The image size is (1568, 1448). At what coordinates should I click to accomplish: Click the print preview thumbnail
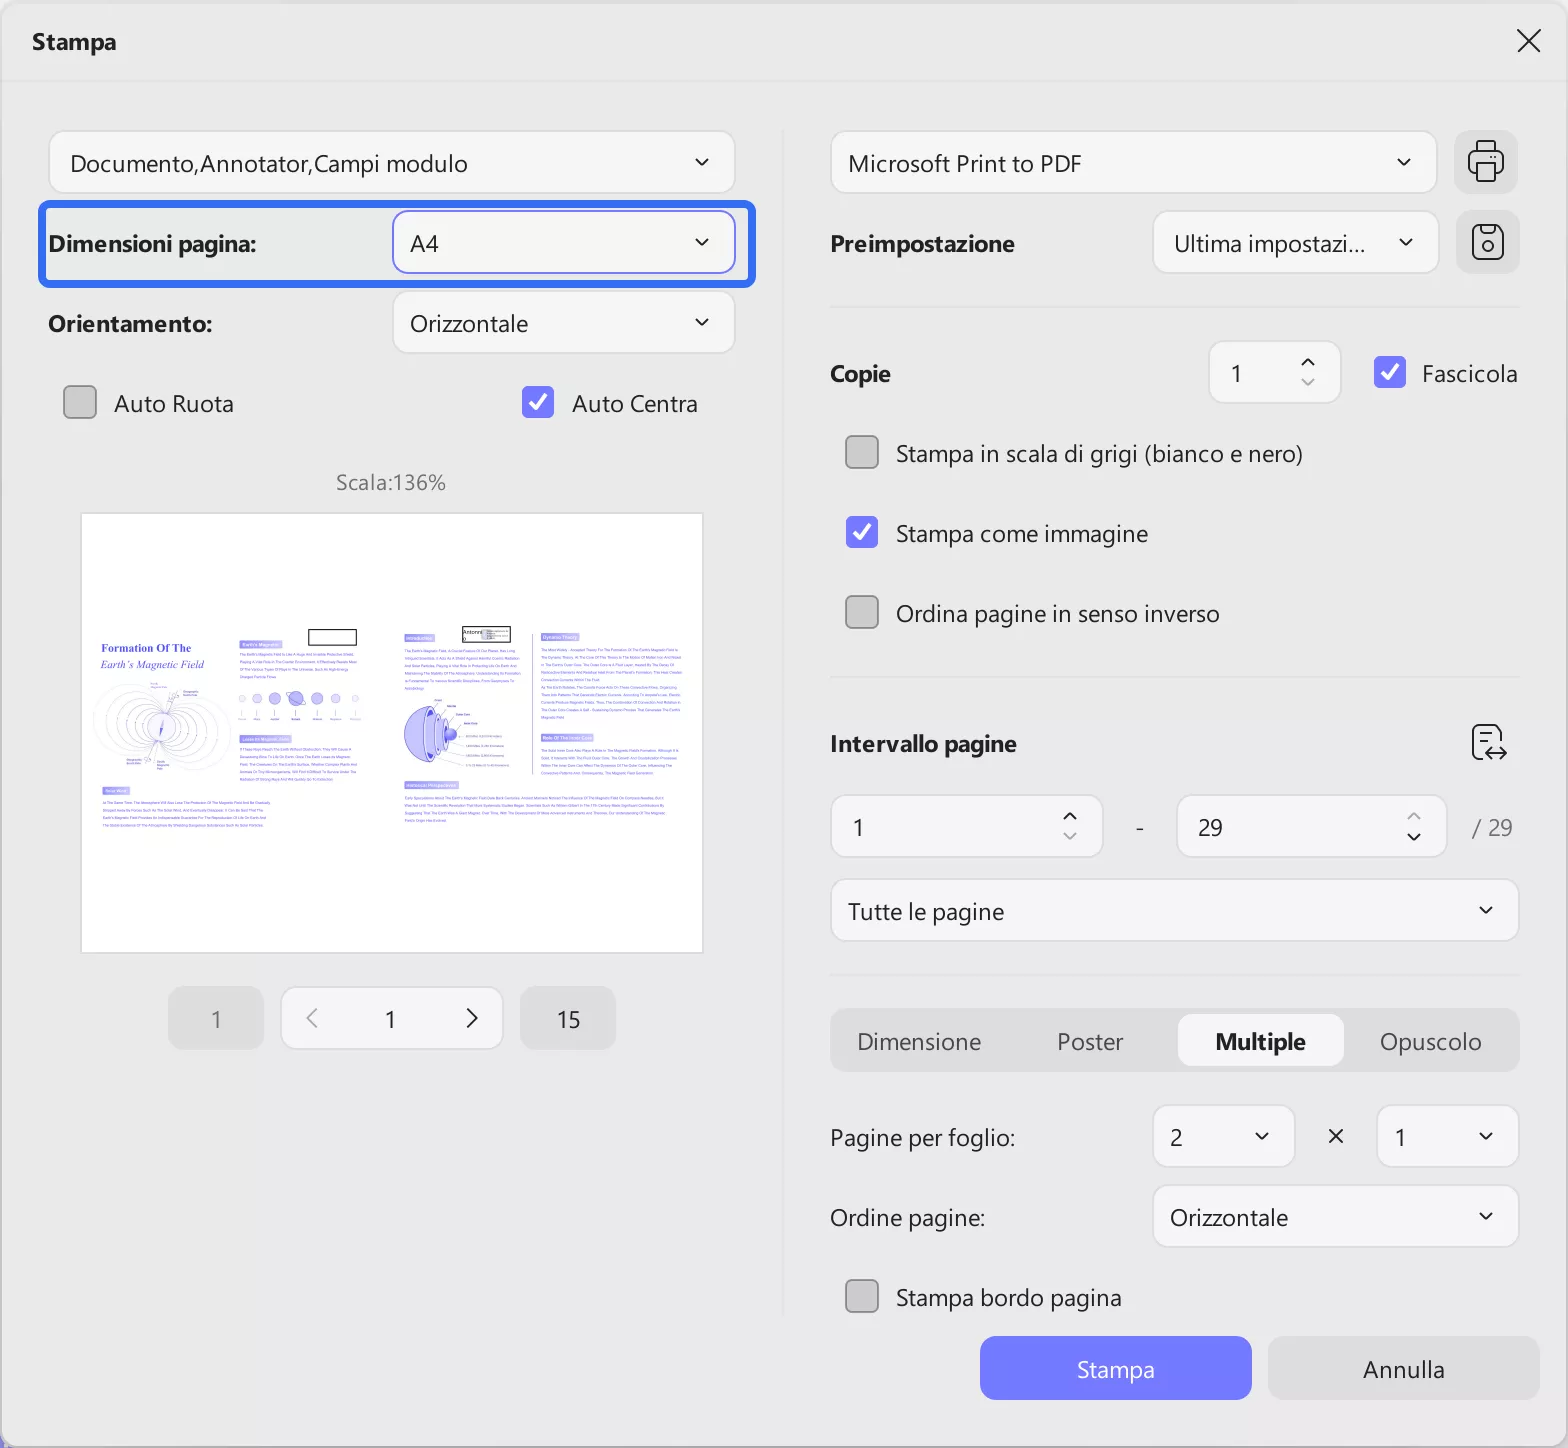[x=392, y=733]
